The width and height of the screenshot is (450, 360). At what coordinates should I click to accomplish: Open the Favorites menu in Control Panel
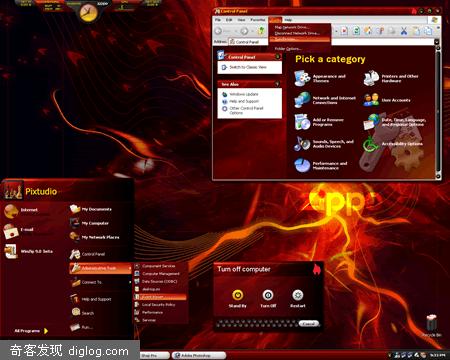pos(258,20)
